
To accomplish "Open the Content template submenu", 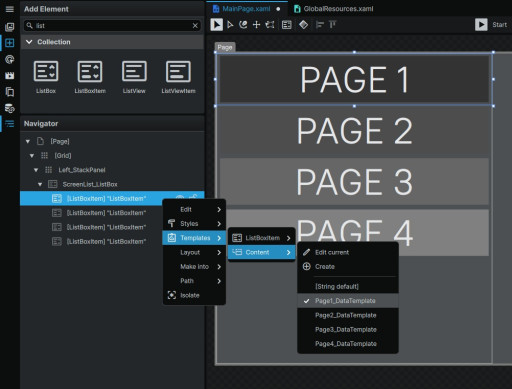I will coord(262,252).
